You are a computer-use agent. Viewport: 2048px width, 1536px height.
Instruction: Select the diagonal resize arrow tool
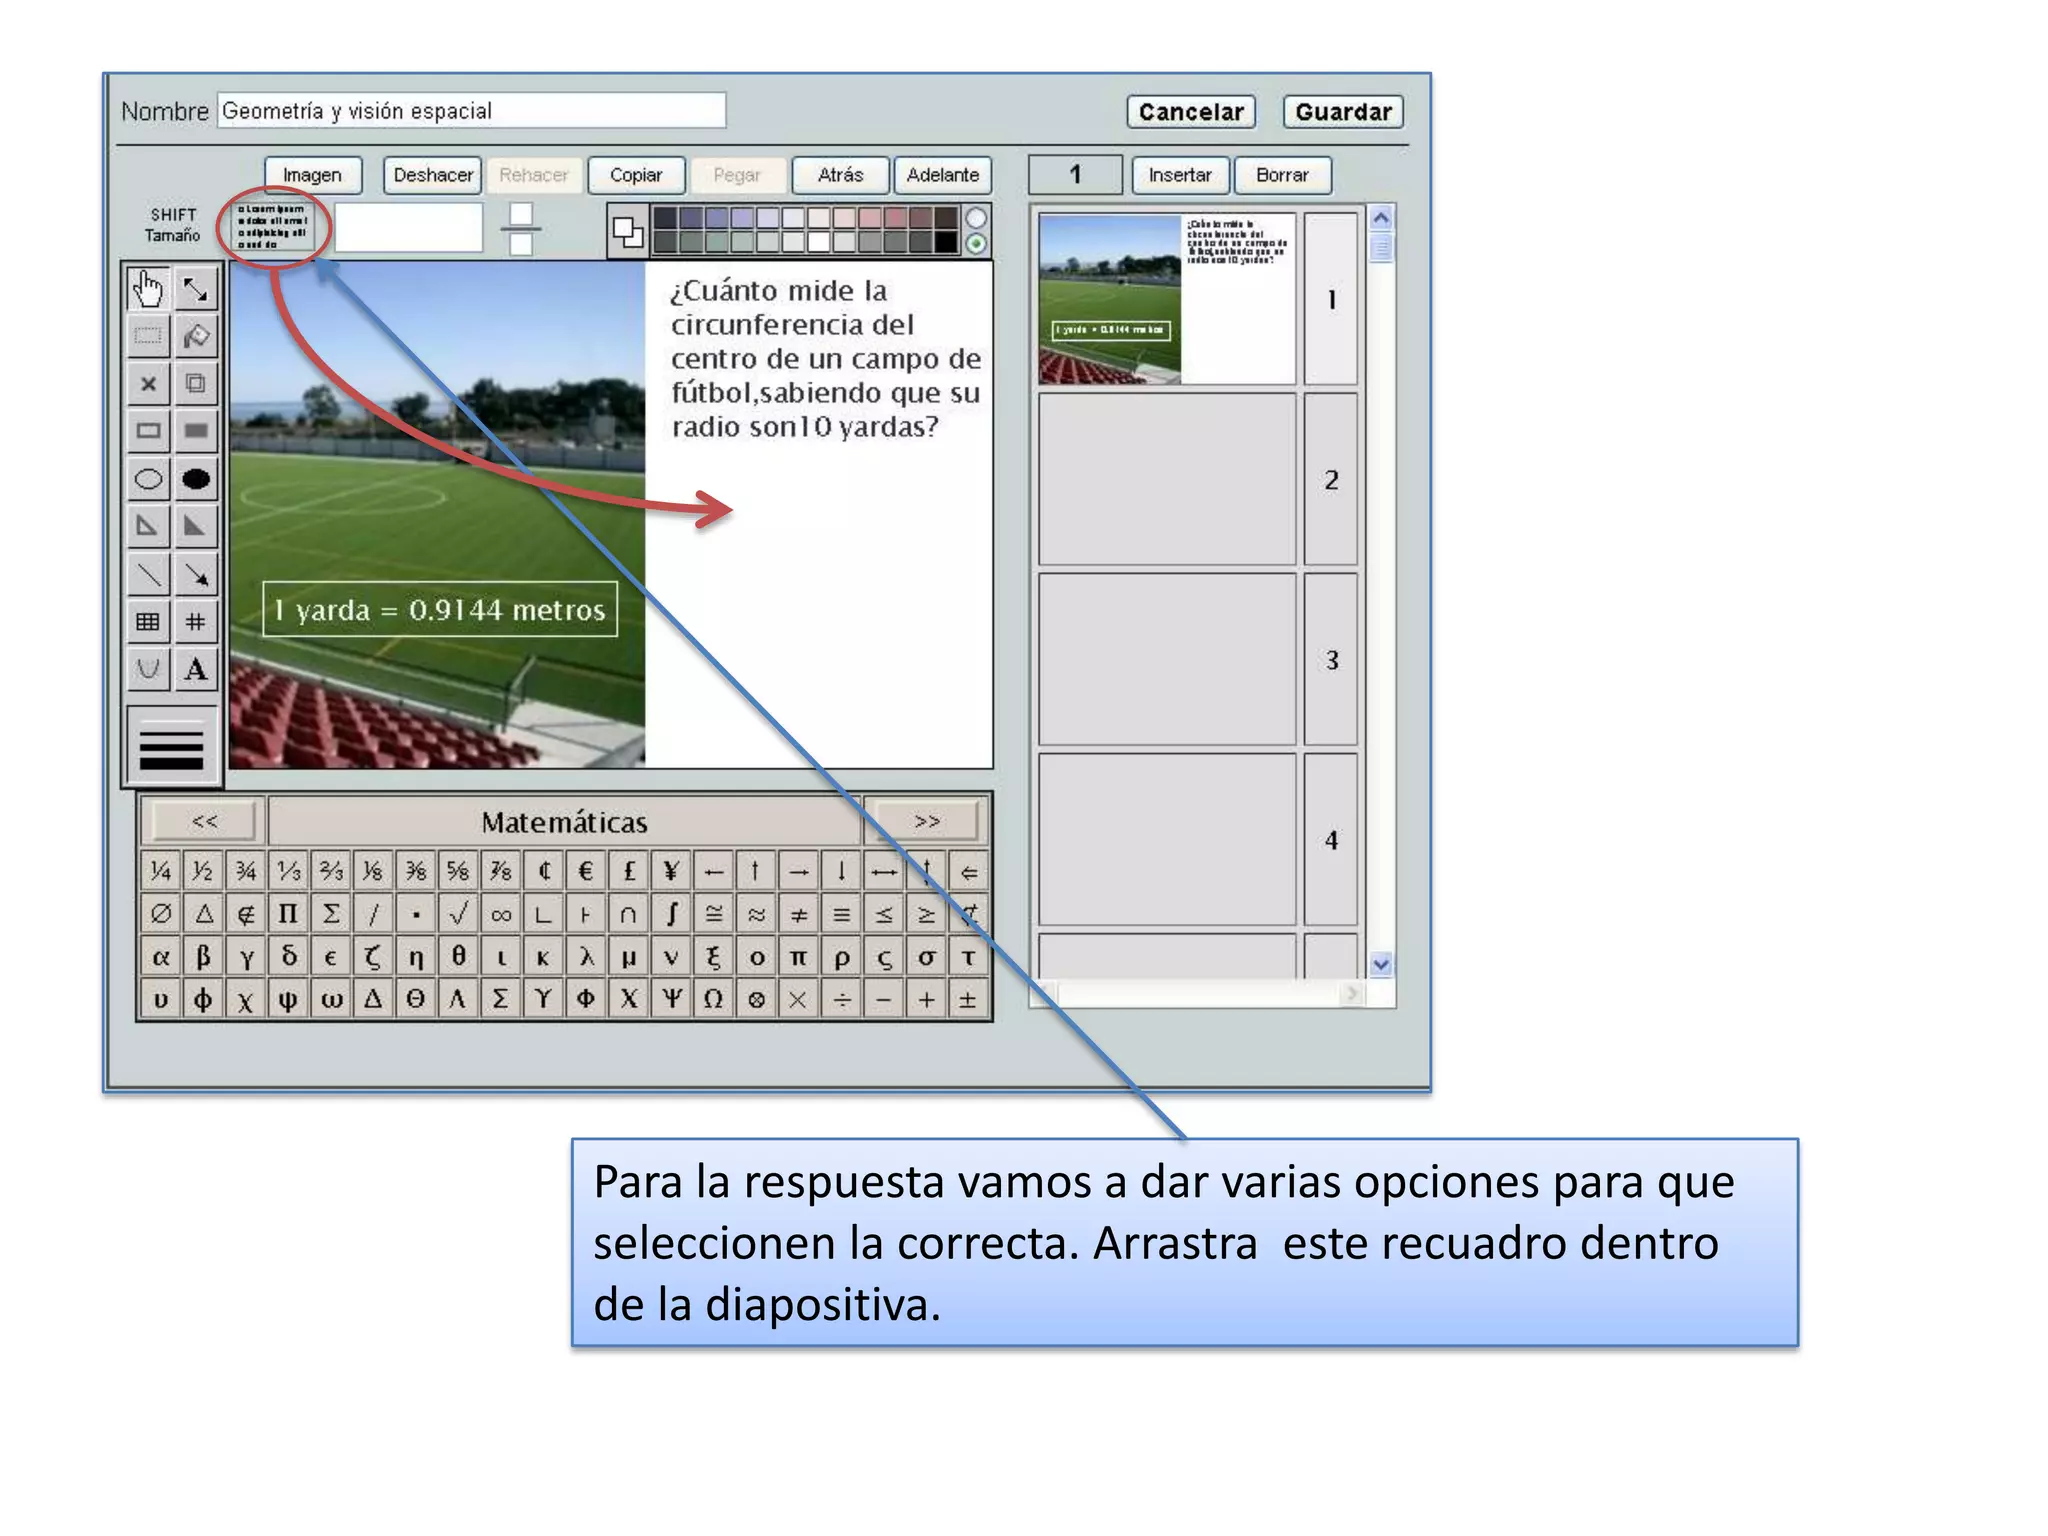pyautogui.click(x=196, y=289)
